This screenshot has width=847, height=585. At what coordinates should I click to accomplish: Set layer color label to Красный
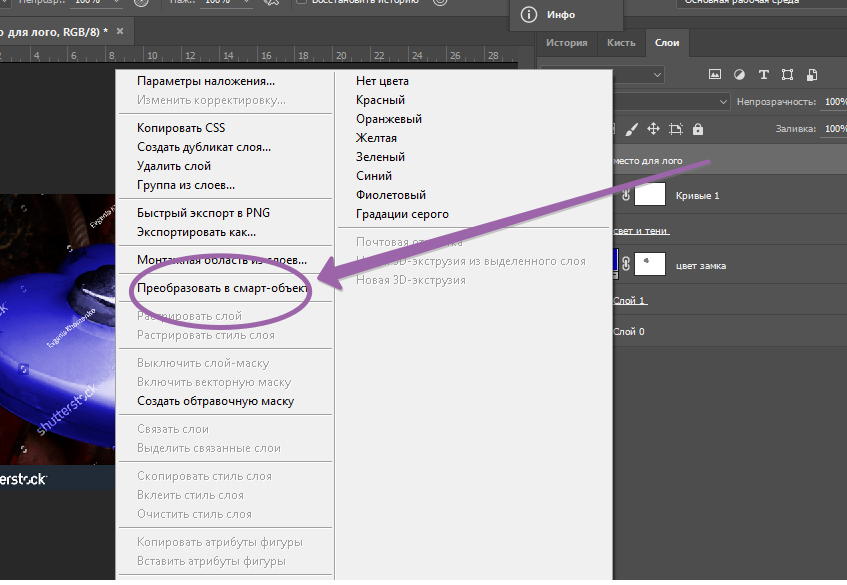pyautogui.click(x=380, y=100)
